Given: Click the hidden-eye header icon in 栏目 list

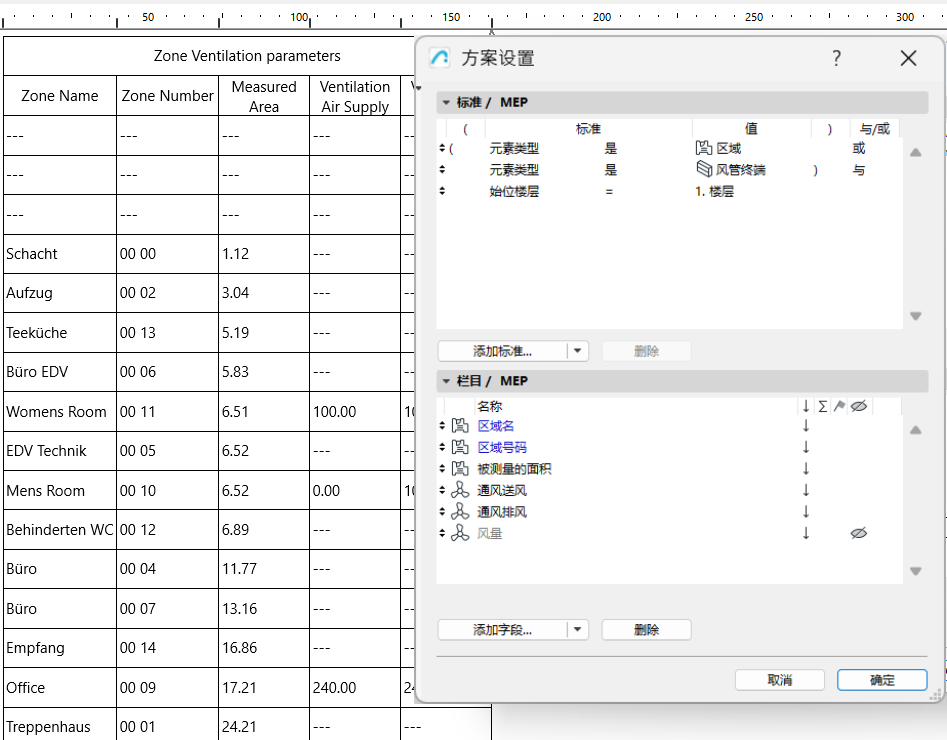Looking at the screenshot, I should coord(859,406).
